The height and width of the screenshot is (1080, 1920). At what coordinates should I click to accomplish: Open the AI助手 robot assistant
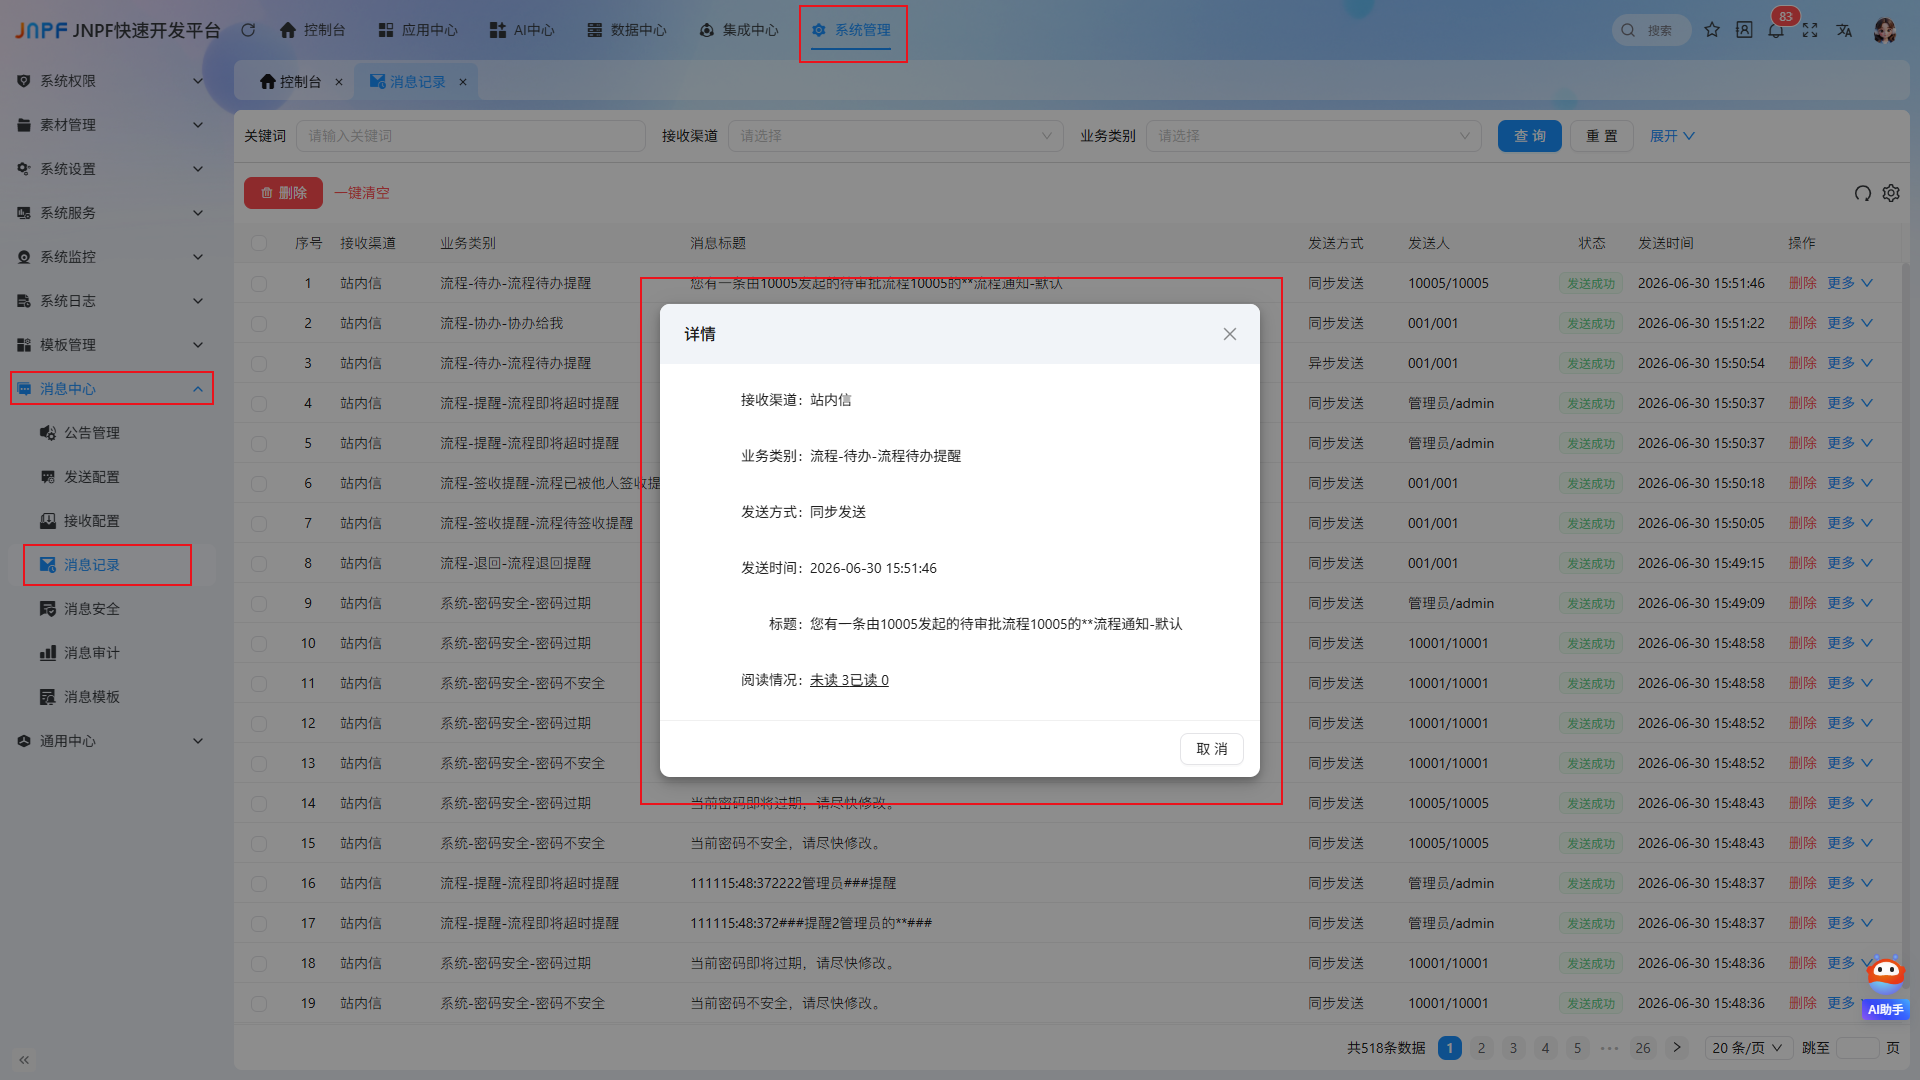tap(1886, 988)
